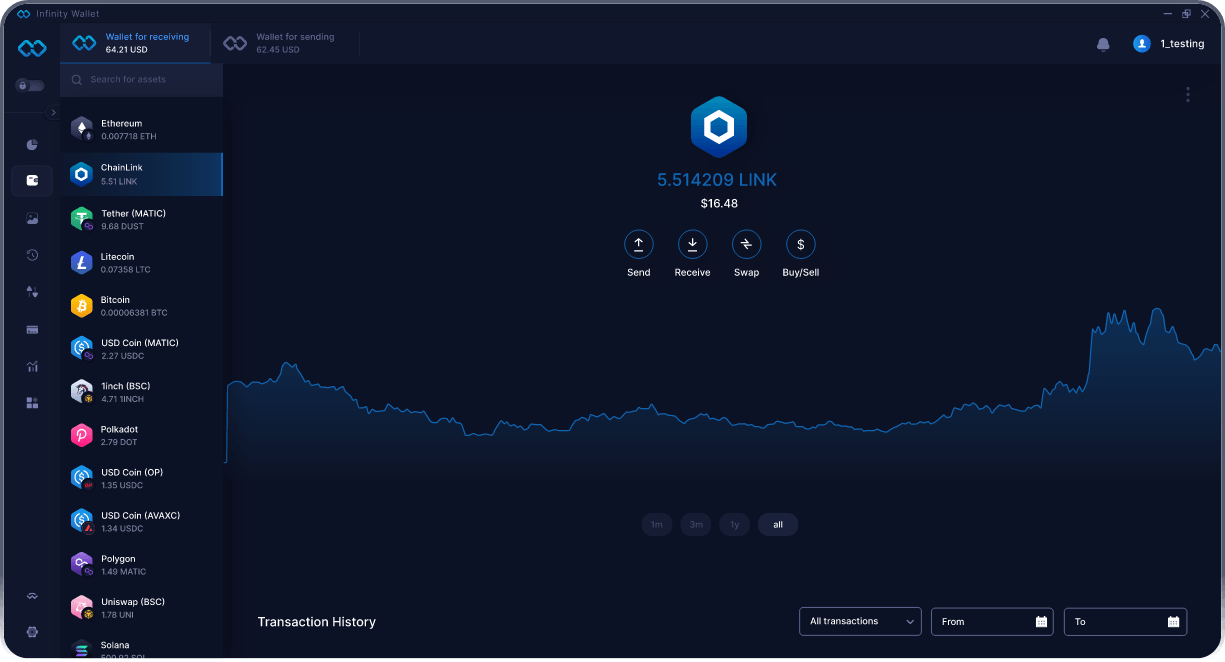Select the 3m chart range
Viewport: 1225px width, 662px height.
(696, 525)
